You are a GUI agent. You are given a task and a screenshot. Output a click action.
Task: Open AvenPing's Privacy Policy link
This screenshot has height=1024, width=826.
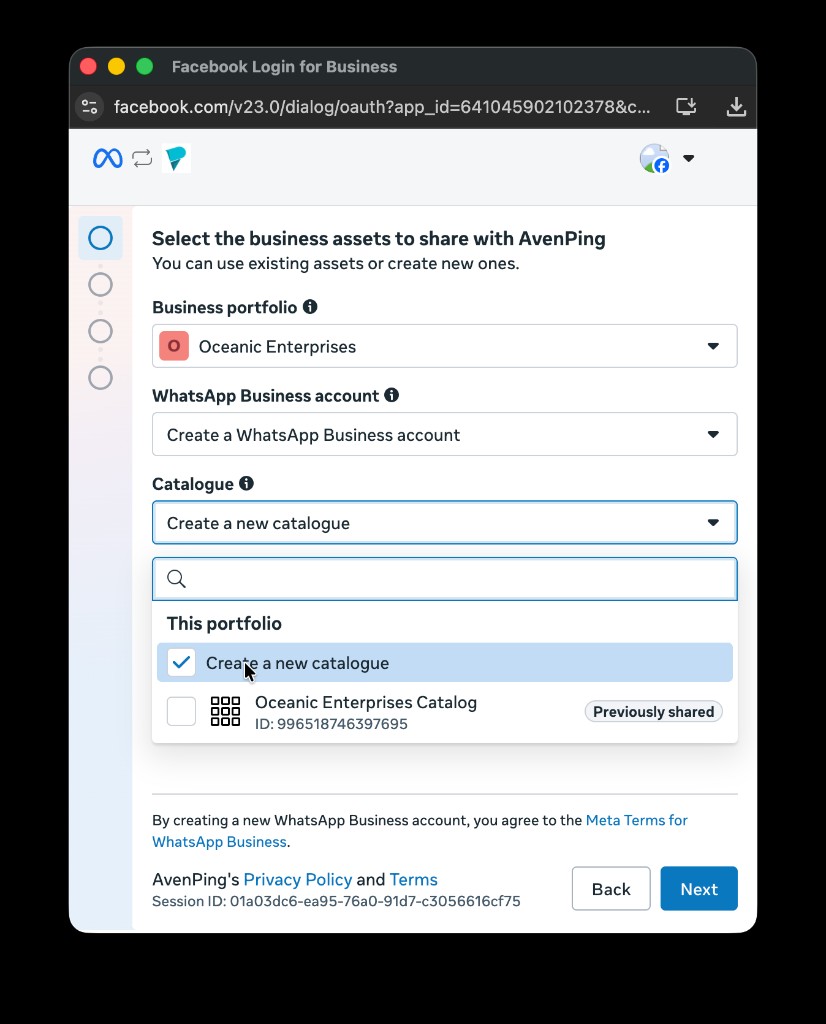coord(298,880)
